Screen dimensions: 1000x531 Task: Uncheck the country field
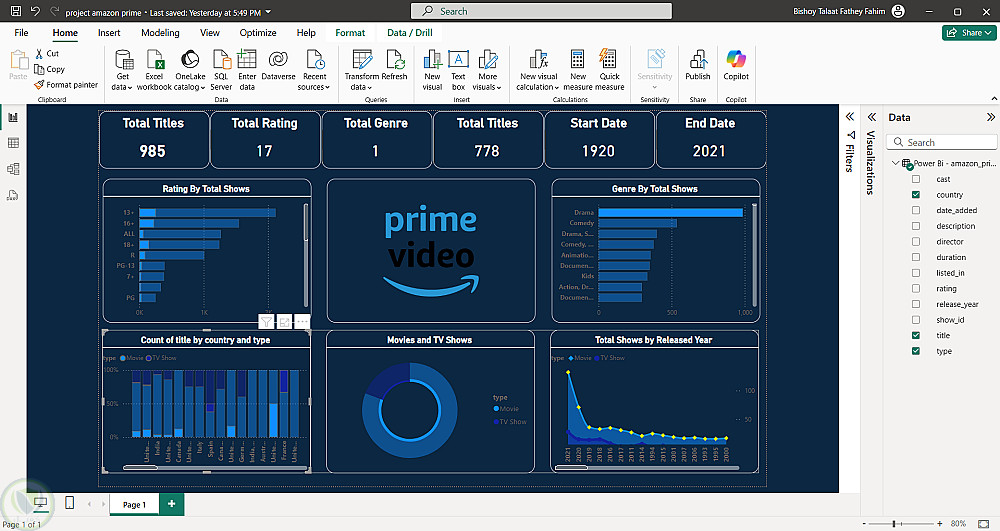pyautogui.click(x=916, y=194)
